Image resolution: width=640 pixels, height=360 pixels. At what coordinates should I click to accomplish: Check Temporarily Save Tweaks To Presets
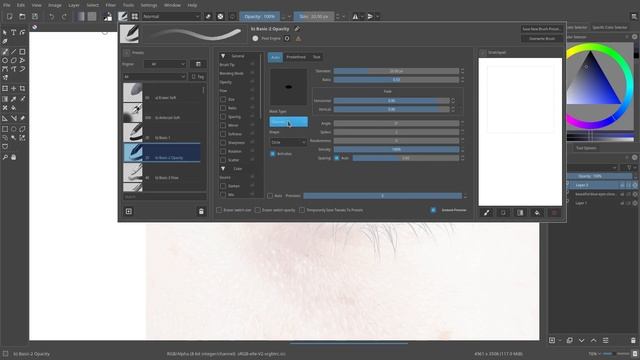302,210
